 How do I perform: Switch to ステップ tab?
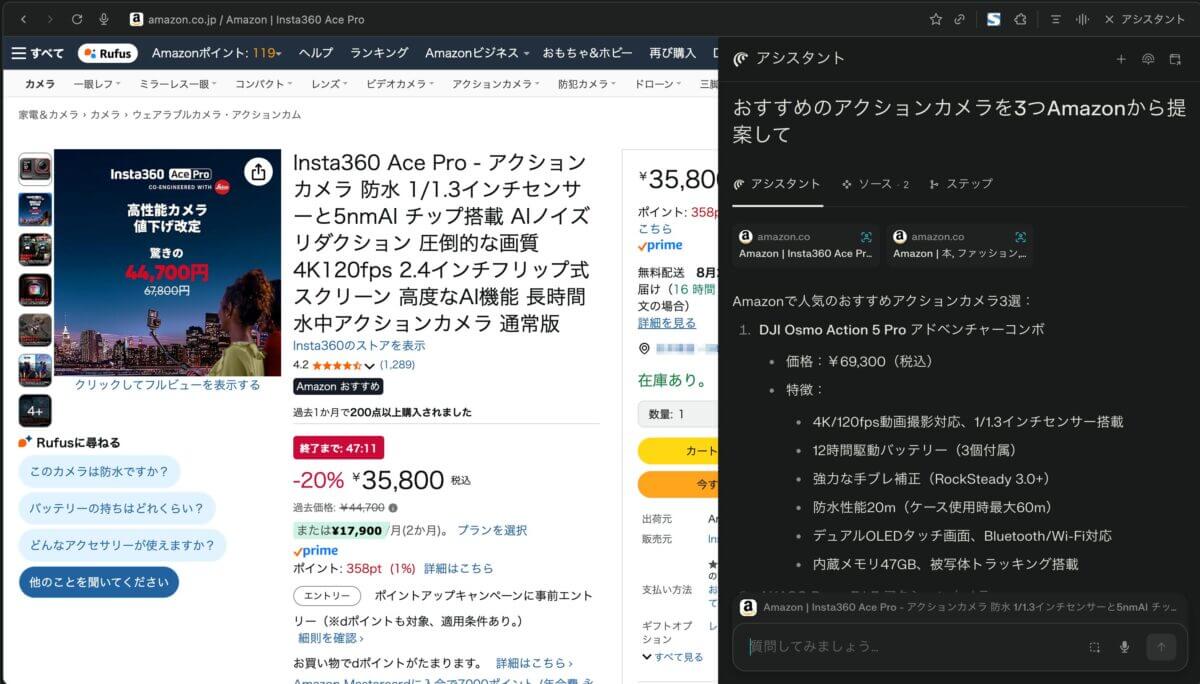[x=961, y=184]
